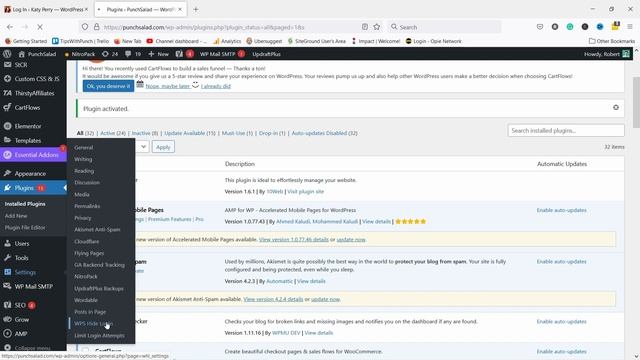This screenshot has width=640, height=360.
Task: Click Ok, you deserve it button
Action: [x=108, y=86]
